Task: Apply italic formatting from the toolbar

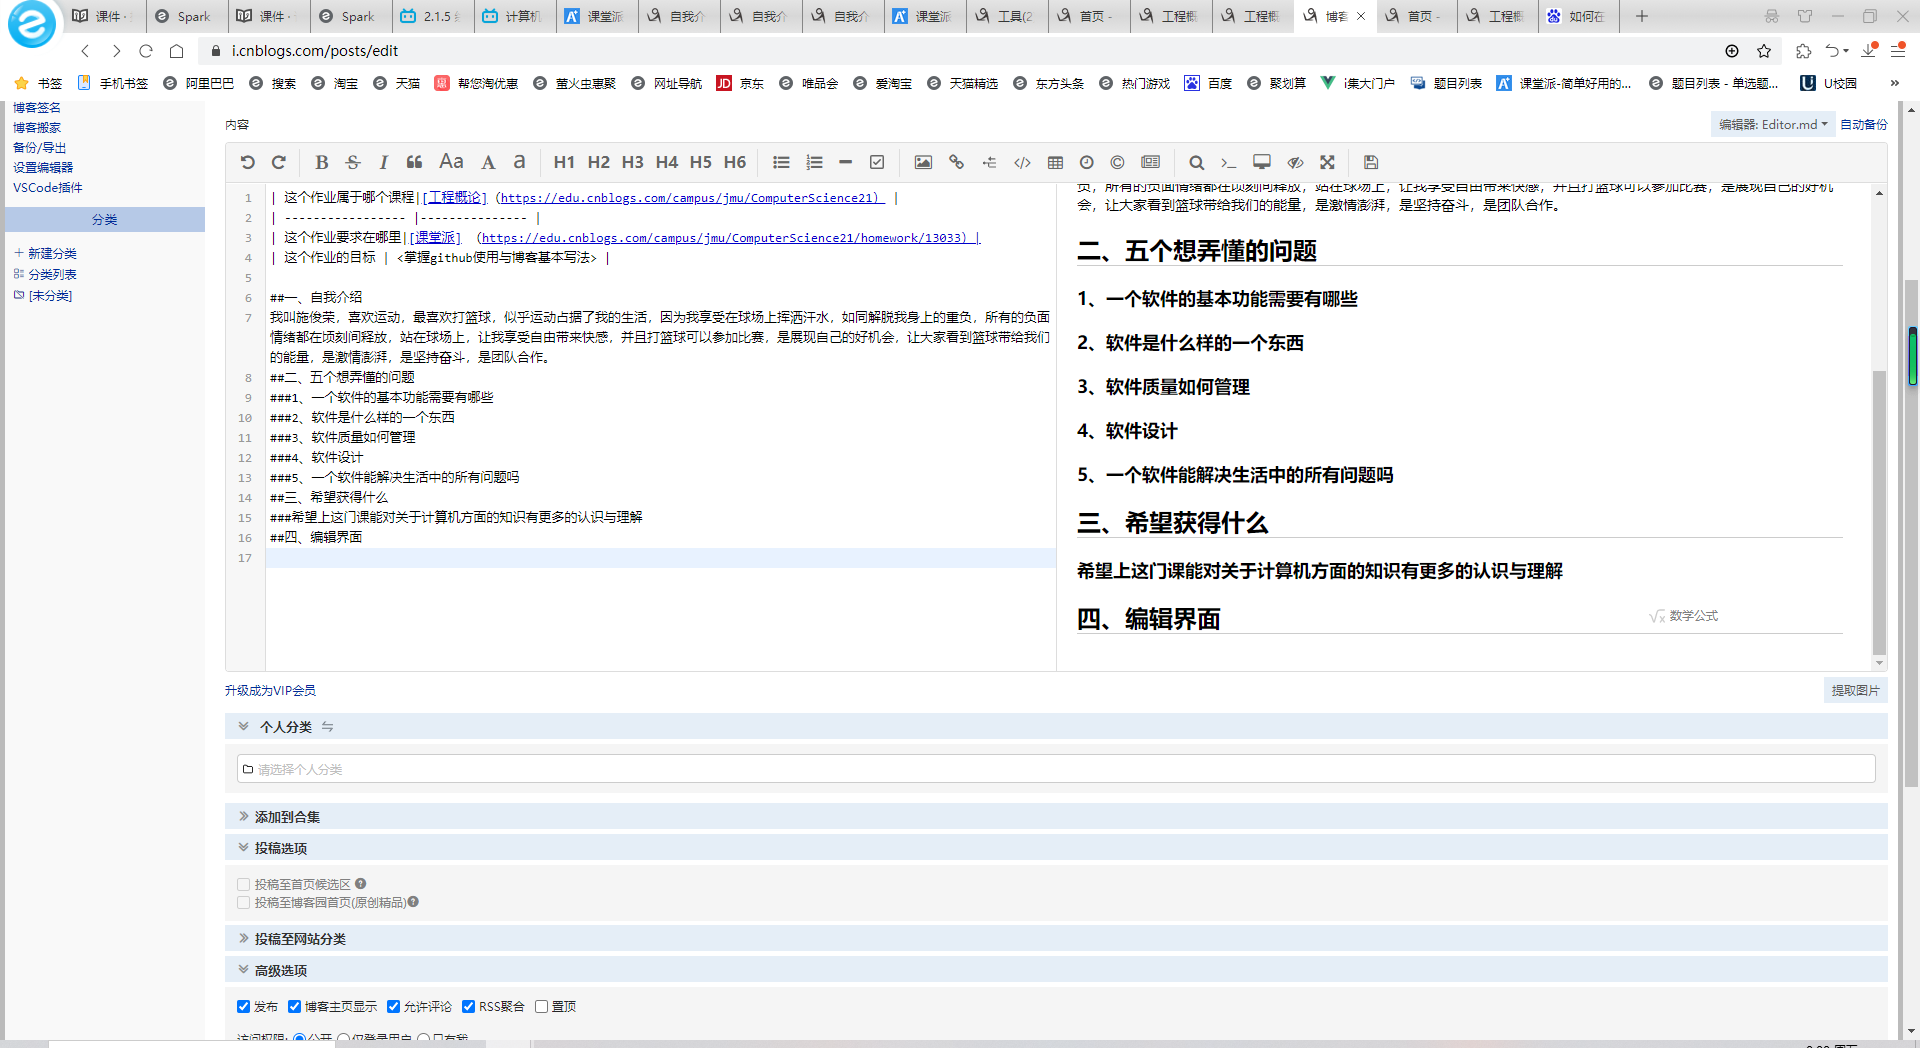Action: pyautogui.click(x=383, y=162)
